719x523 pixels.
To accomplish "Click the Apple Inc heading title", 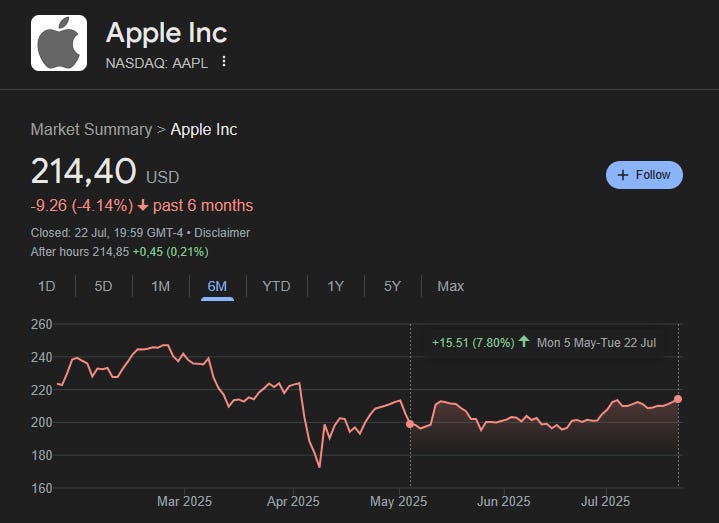I will point(166,33).
